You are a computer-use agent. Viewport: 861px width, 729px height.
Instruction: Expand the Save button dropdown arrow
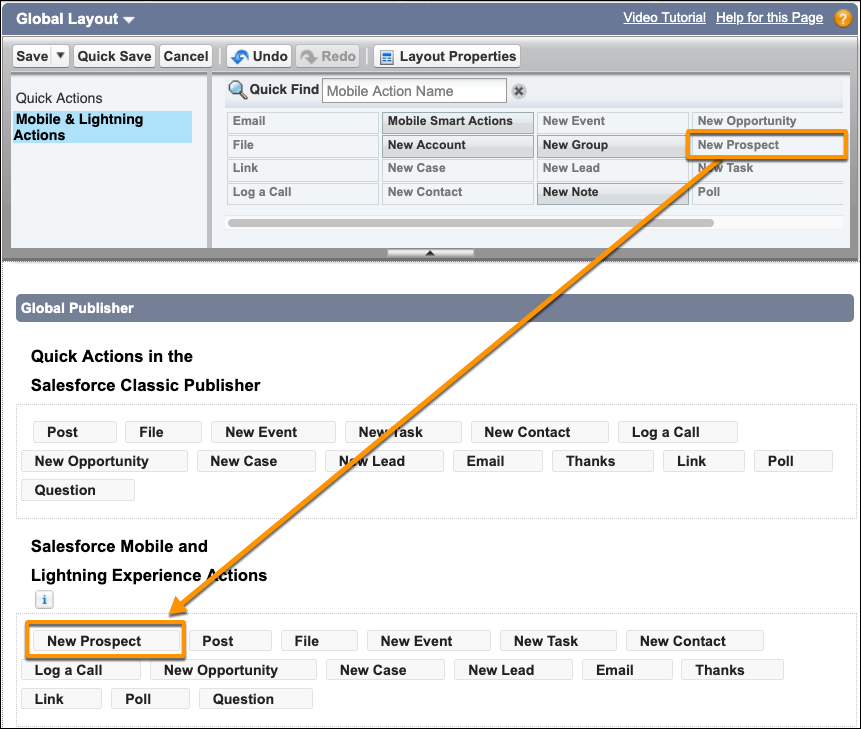[60, 55]
